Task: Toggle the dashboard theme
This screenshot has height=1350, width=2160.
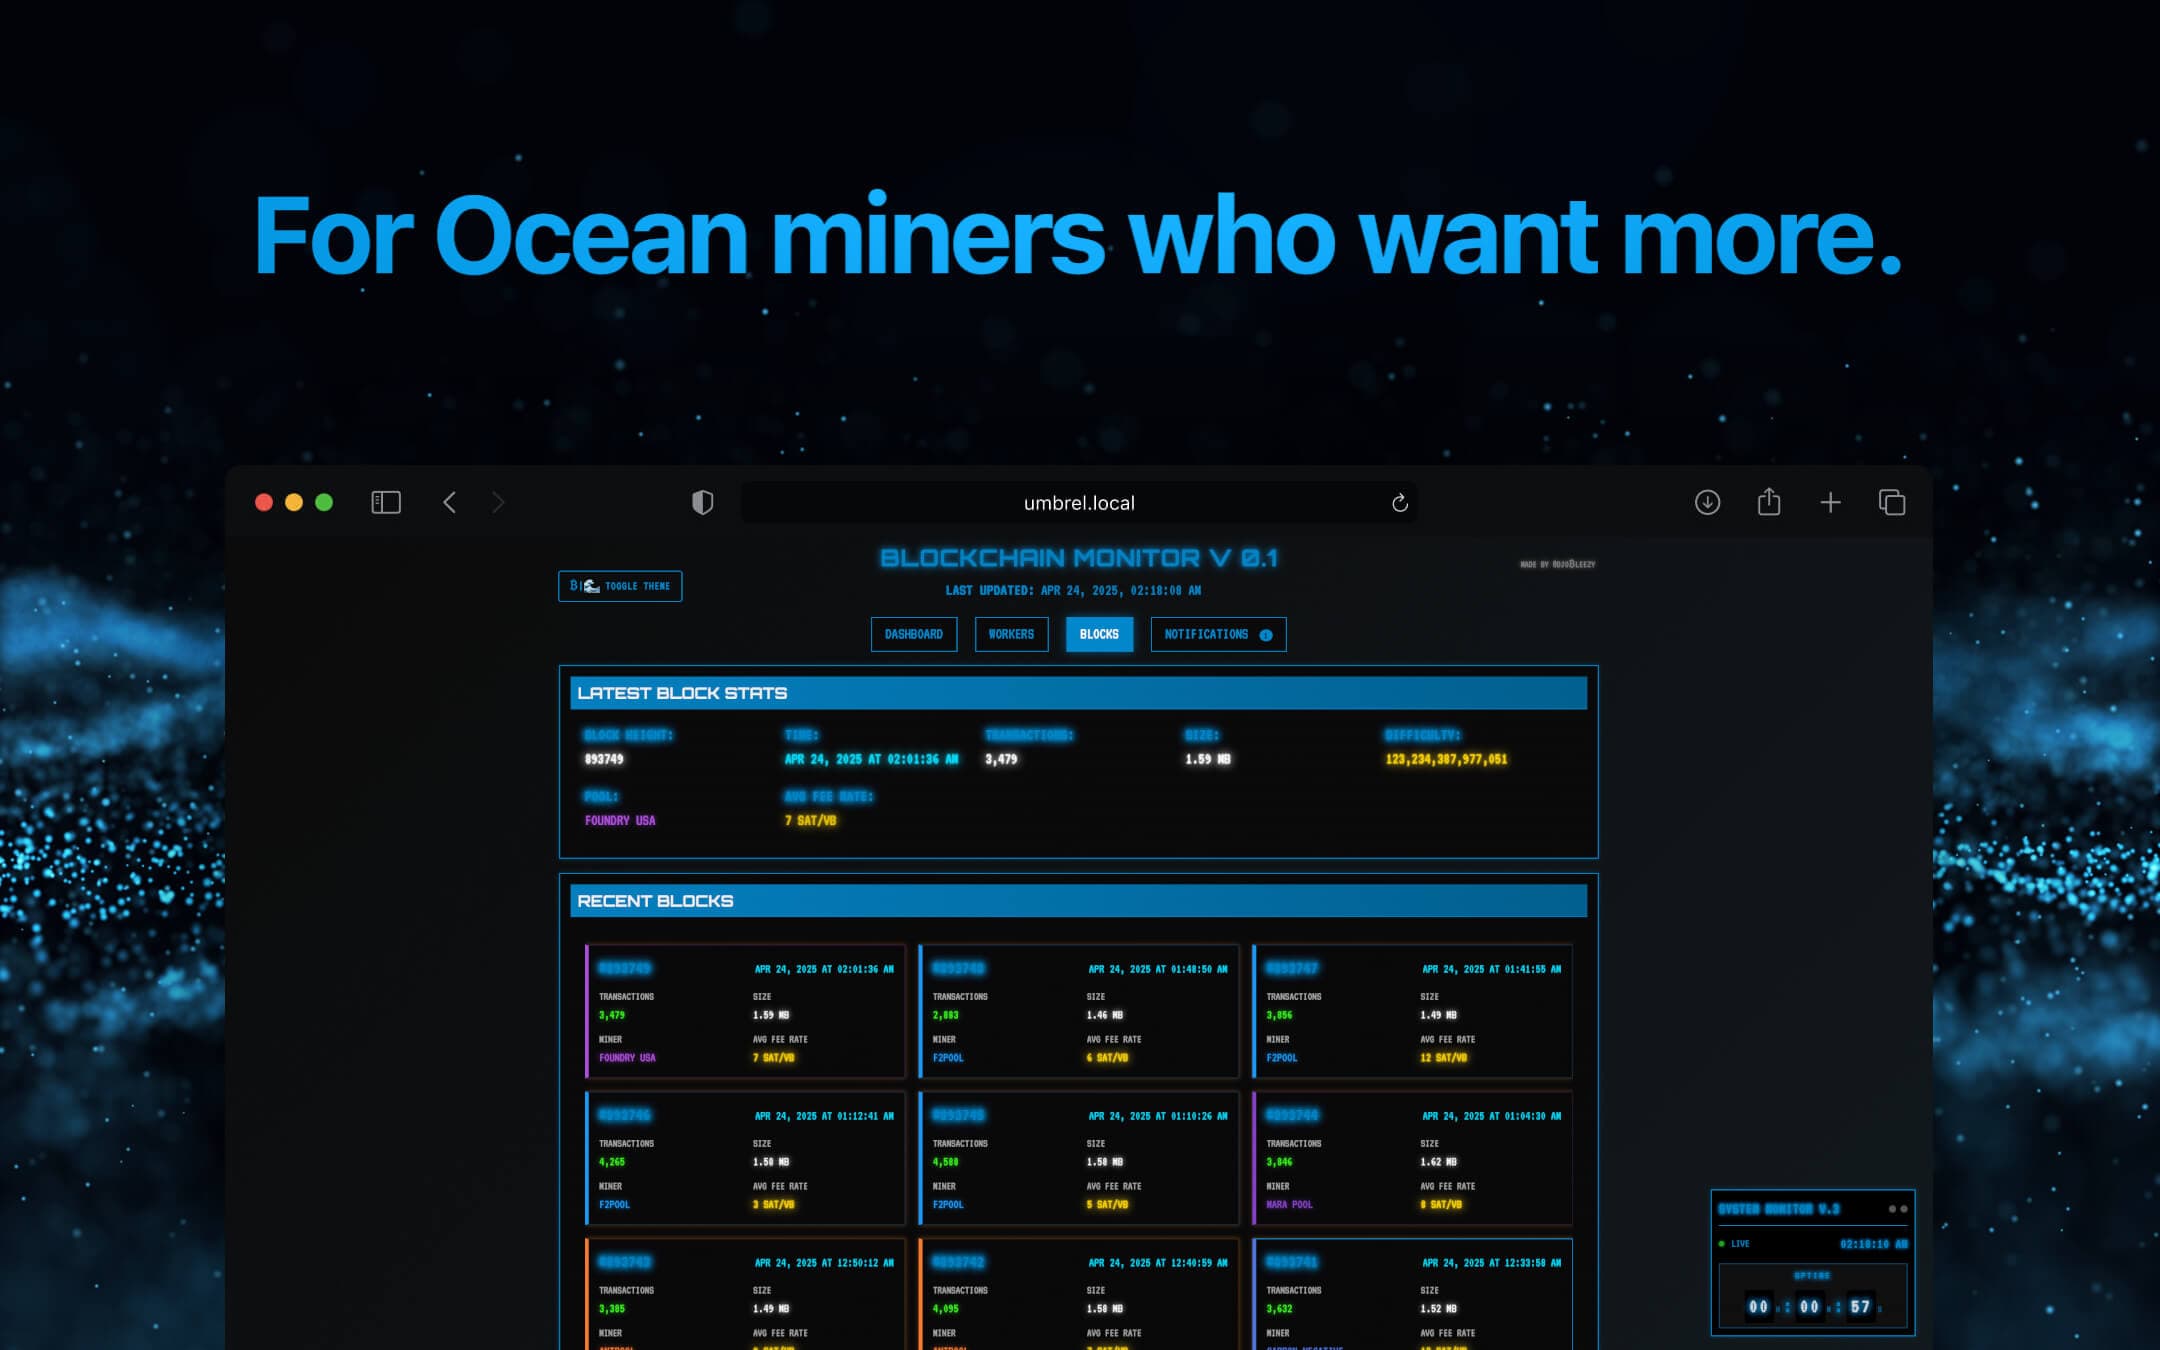Action: (x=620, y=586)
